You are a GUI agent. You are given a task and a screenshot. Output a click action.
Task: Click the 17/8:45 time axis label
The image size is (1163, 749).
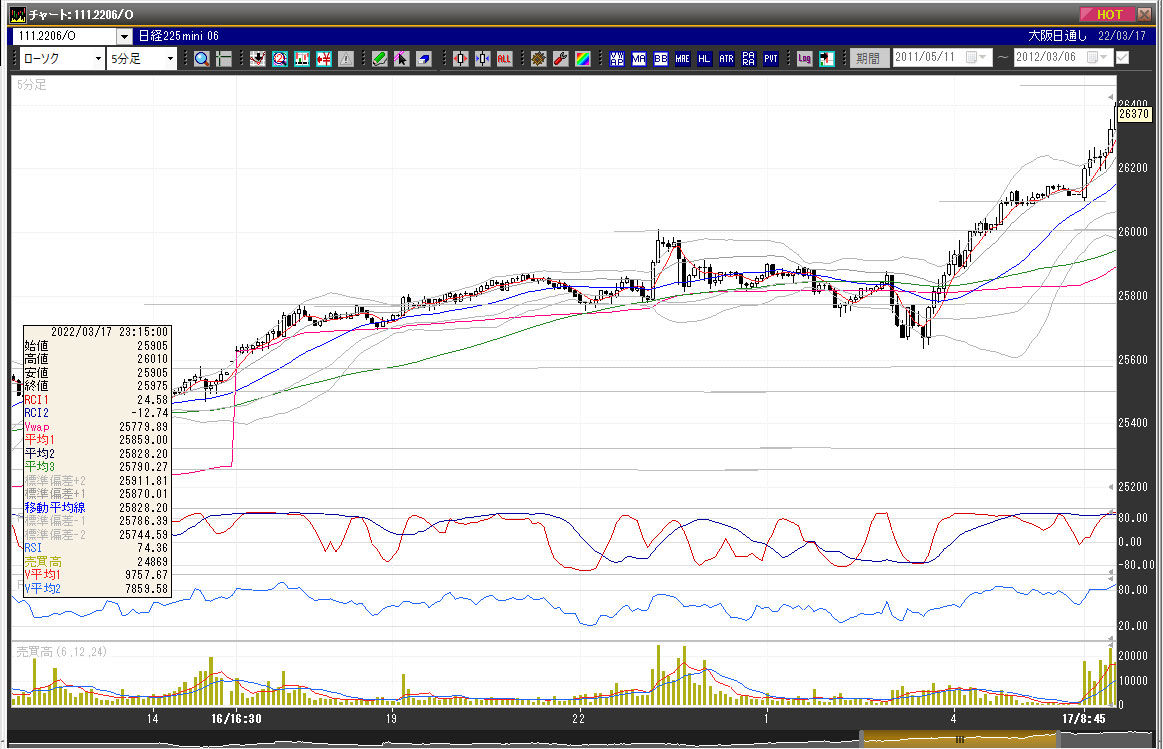tap(1084, 719)
